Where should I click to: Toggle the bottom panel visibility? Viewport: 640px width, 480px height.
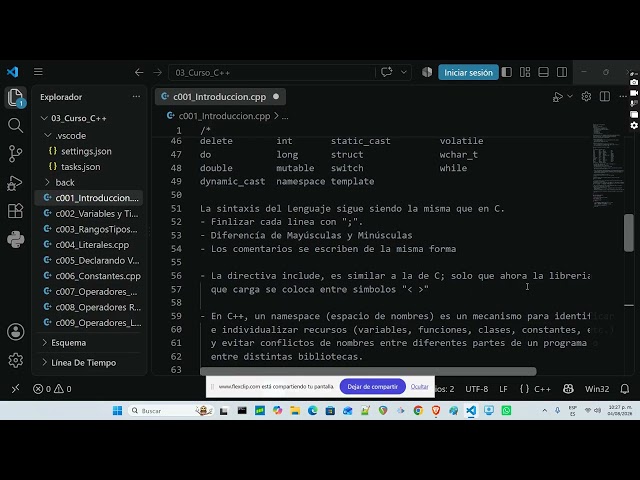(543, 72)
